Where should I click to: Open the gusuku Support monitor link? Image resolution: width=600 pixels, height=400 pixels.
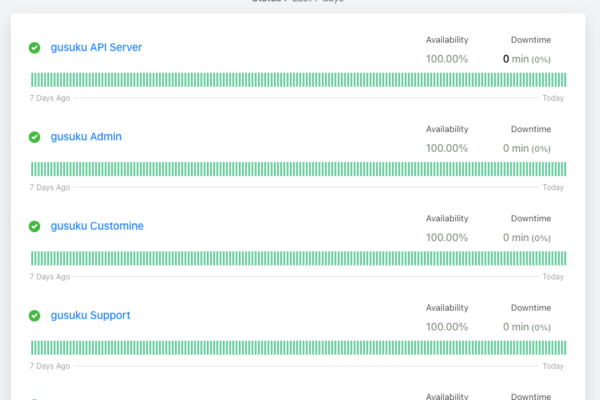(90, 315)
